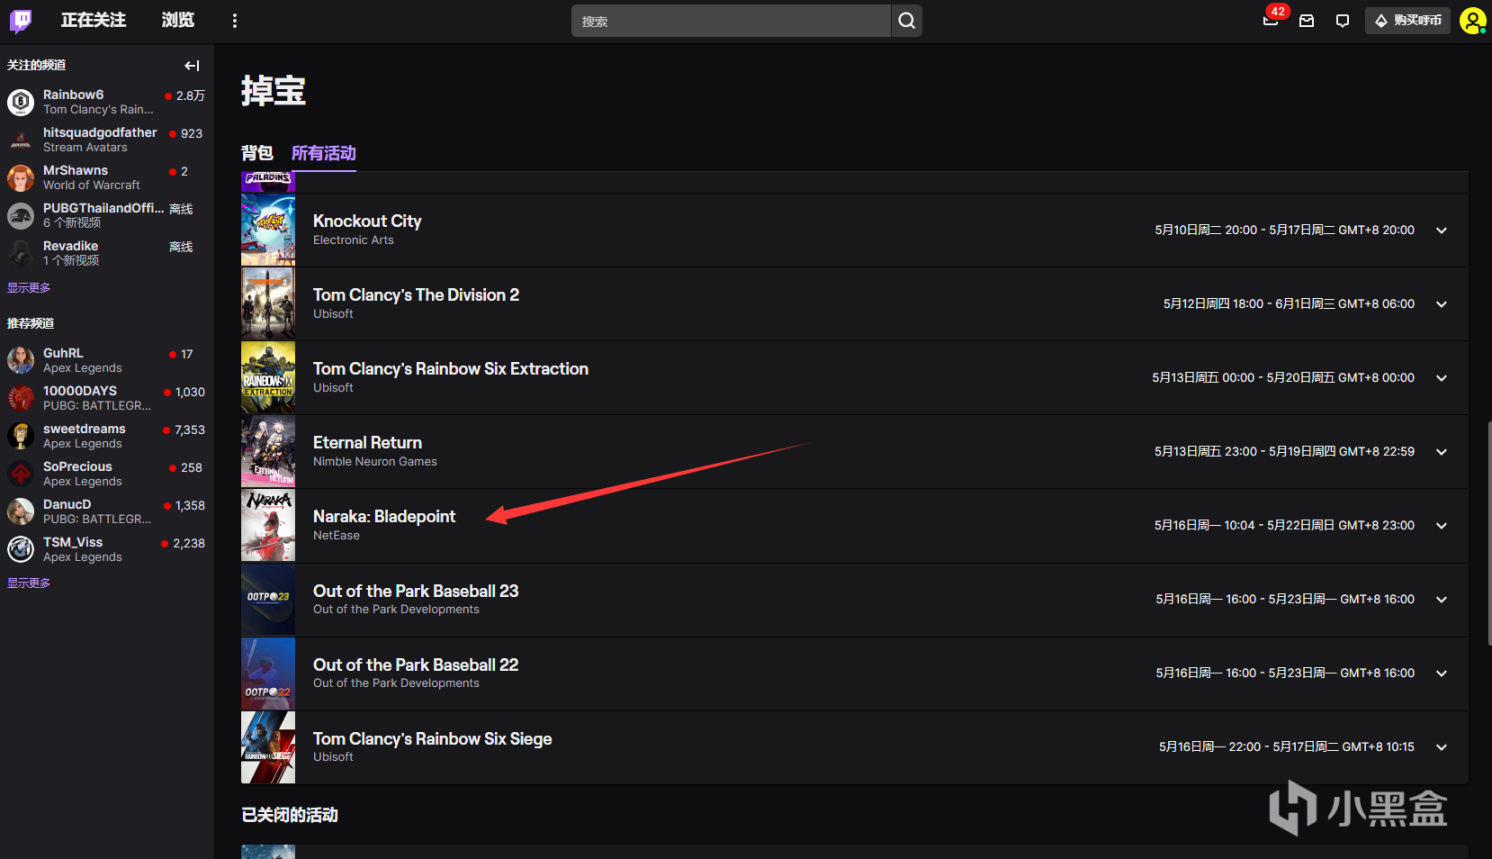Image resolution: width=1492 pixels, height=859 pixels.
Task: Show more recommended channels link
Action: [29, 583]
